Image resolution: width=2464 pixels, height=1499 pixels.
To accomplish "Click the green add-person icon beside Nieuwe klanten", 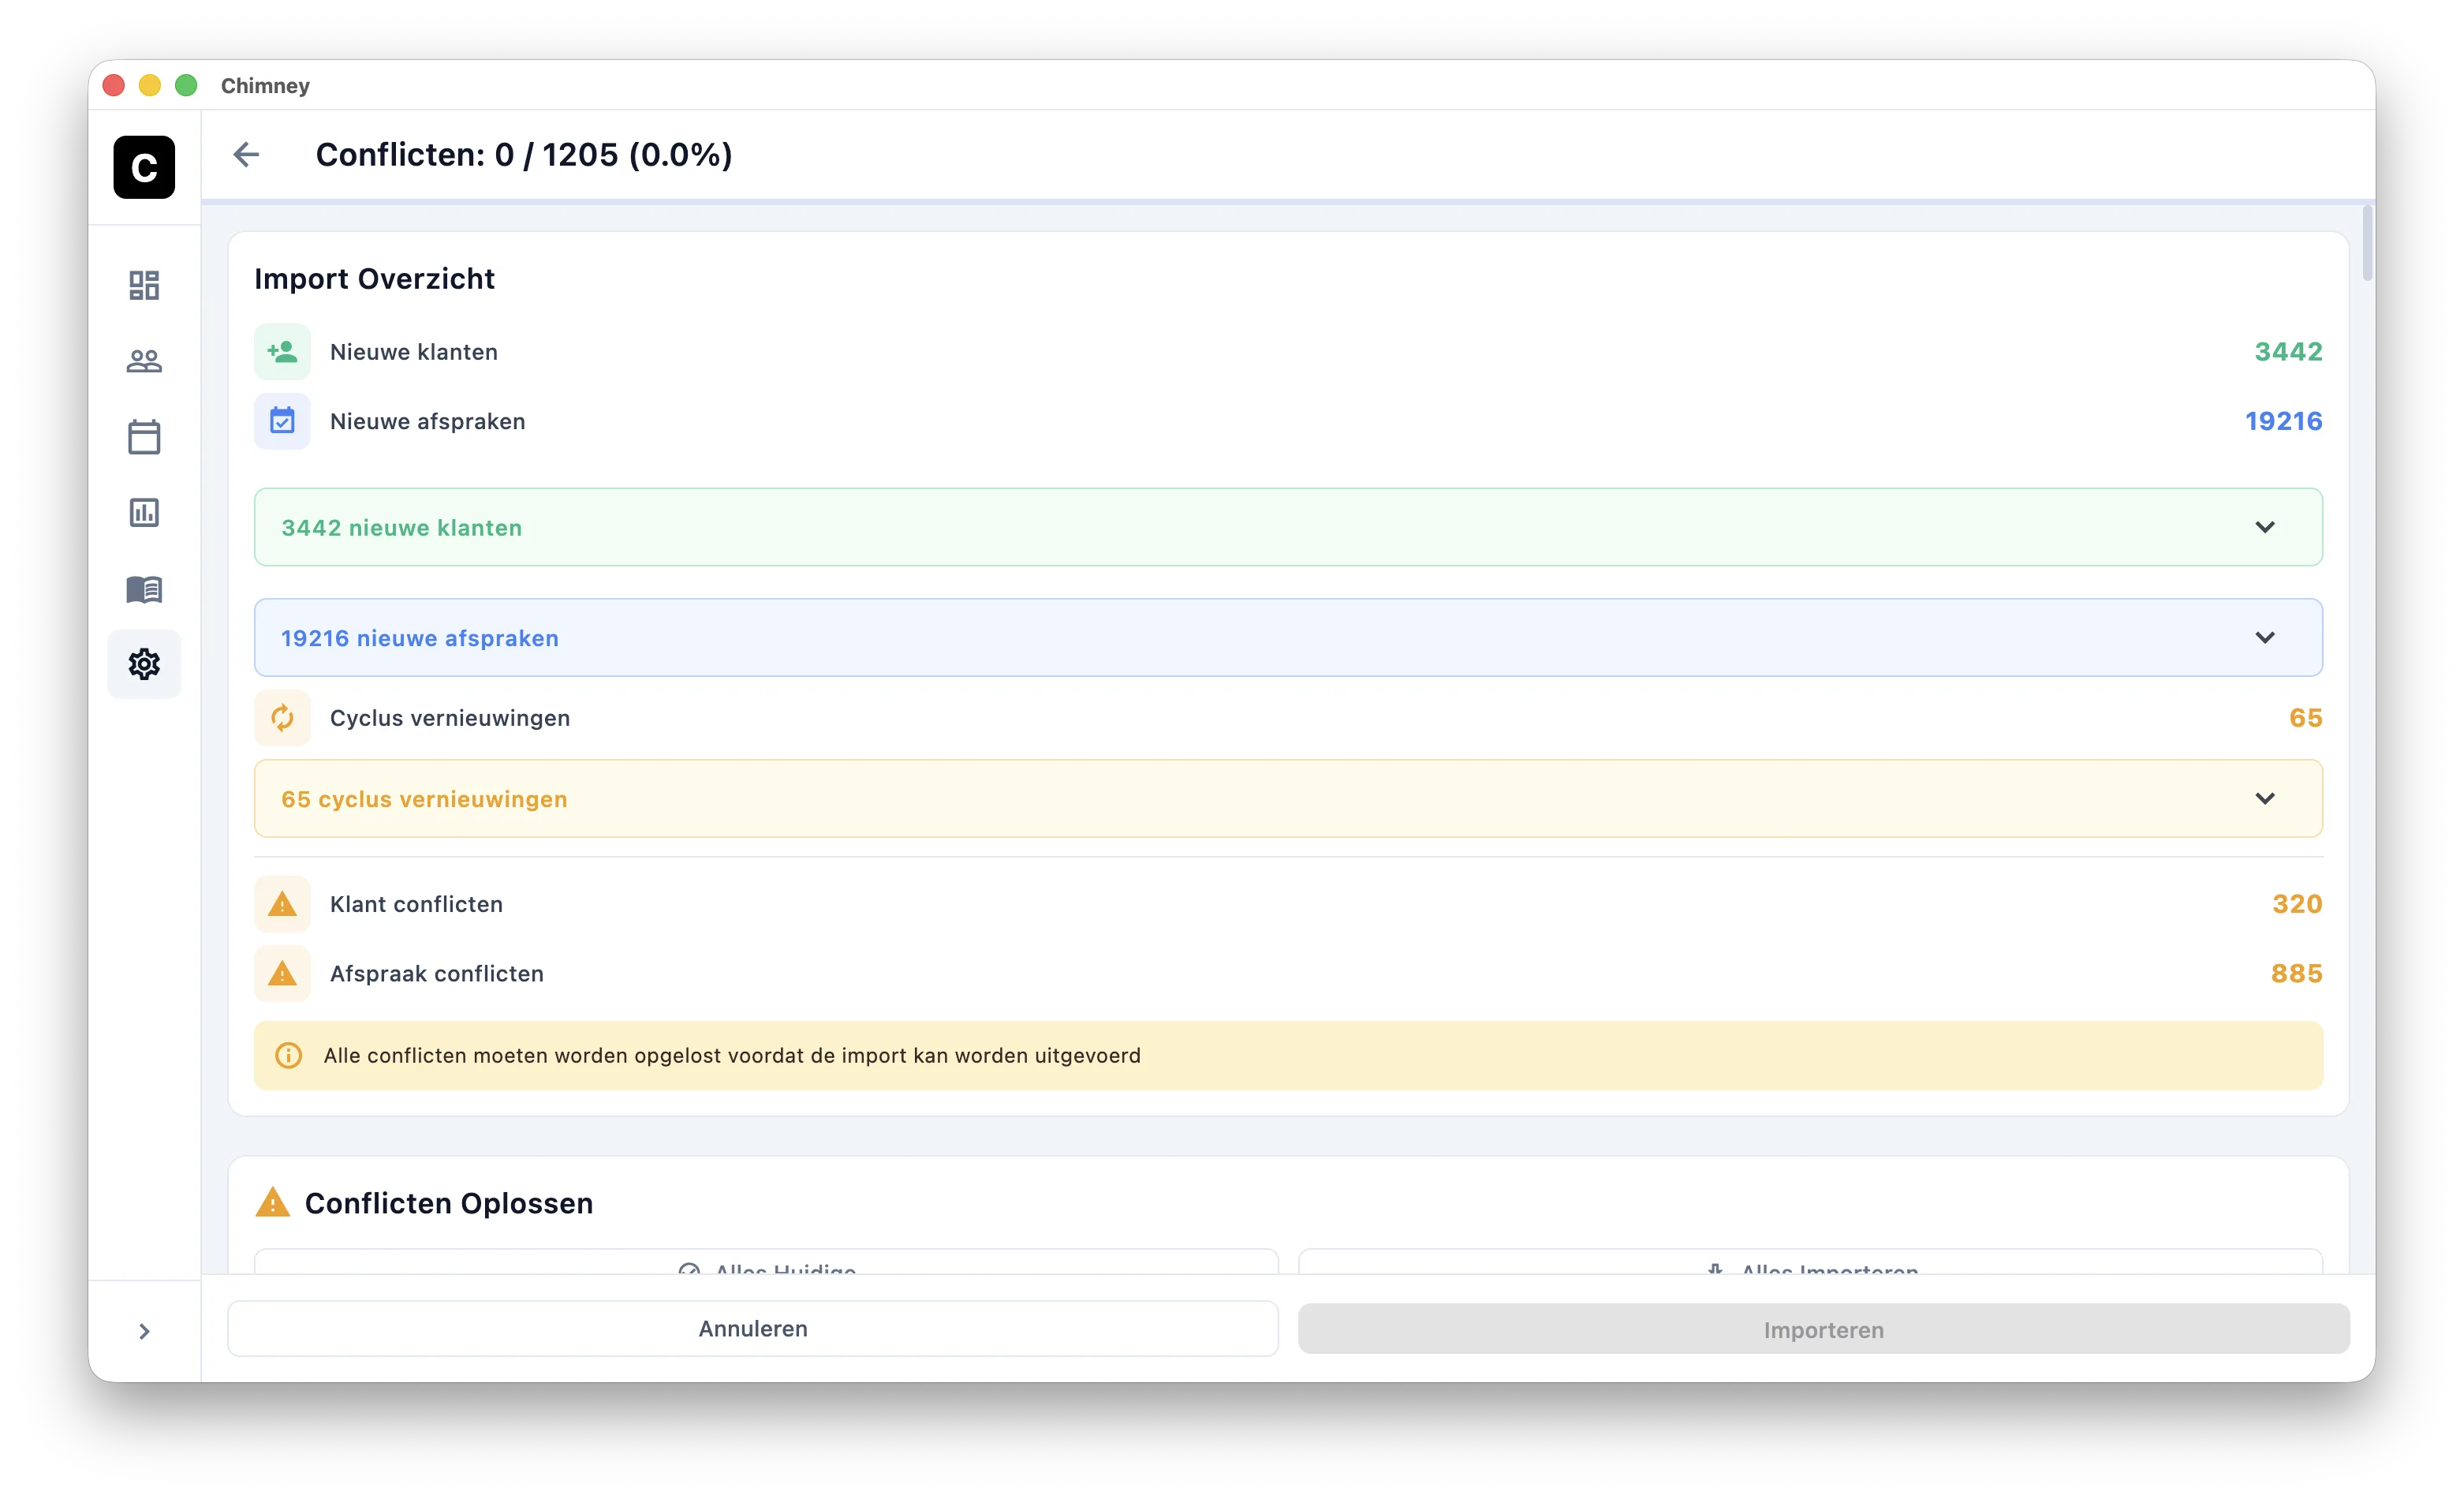I will [282, 352].
